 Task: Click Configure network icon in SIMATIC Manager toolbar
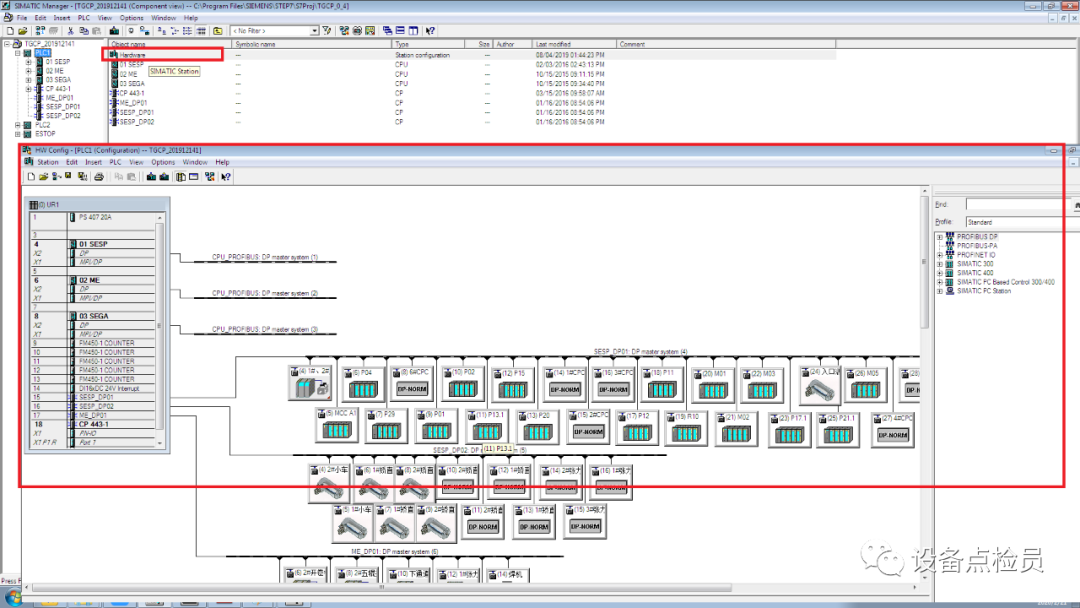pos(344,31)
